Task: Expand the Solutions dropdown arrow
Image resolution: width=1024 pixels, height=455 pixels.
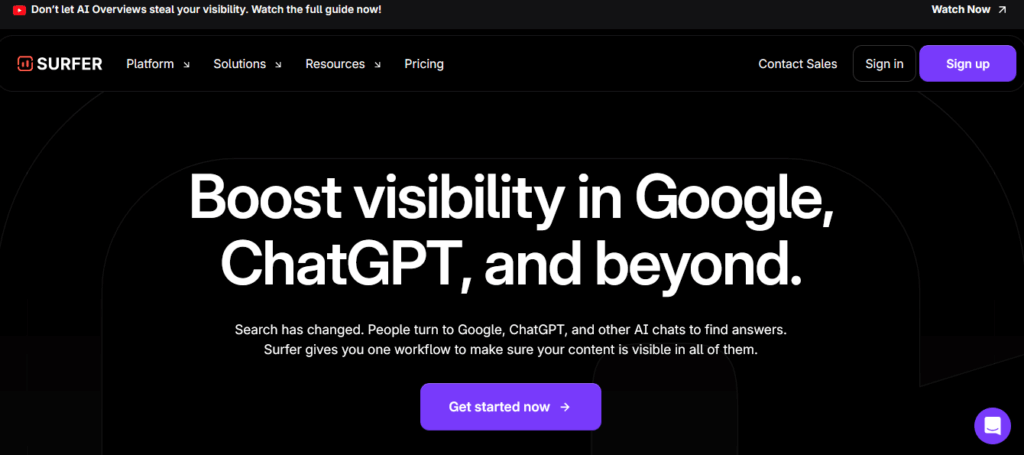Action: (278, 65)
